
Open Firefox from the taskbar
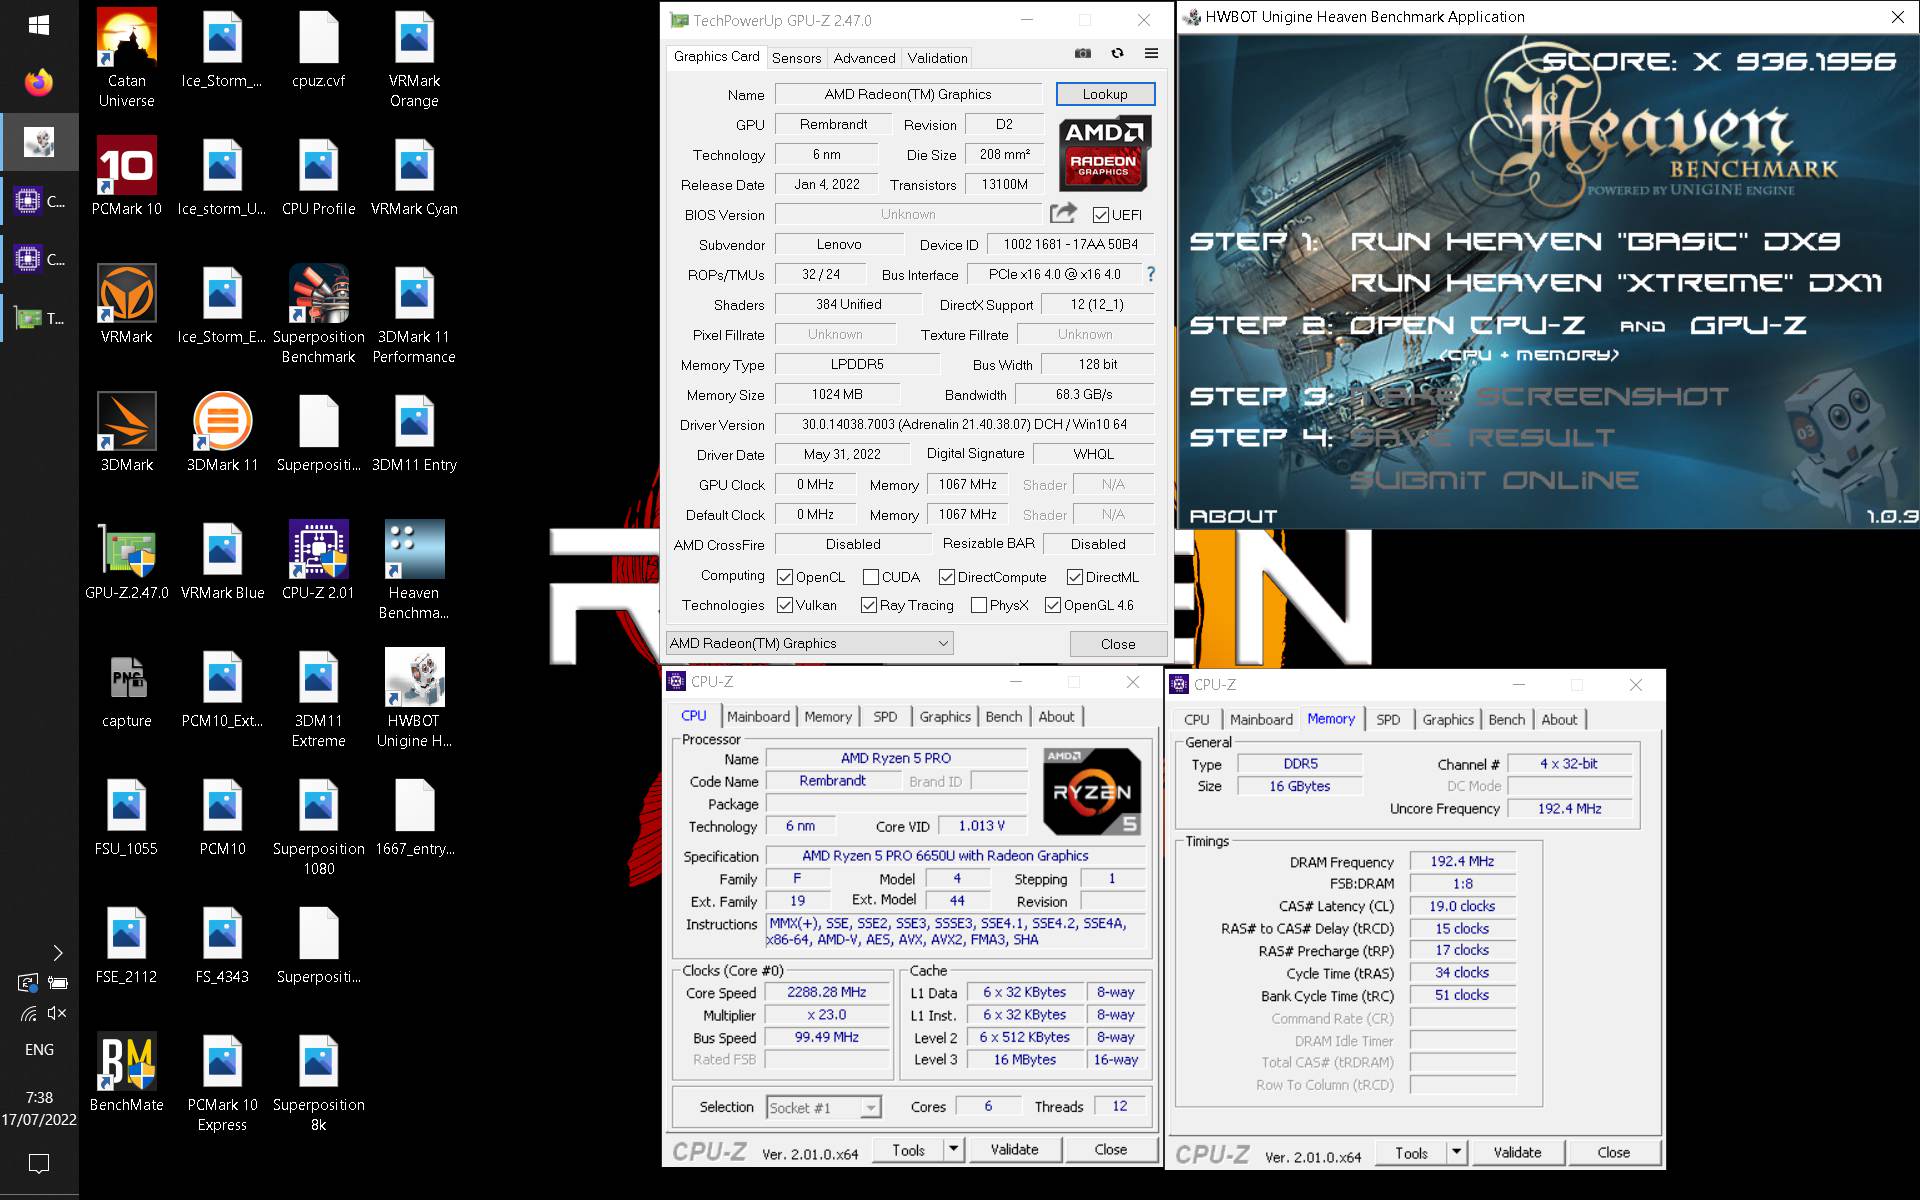coord(39,82)
